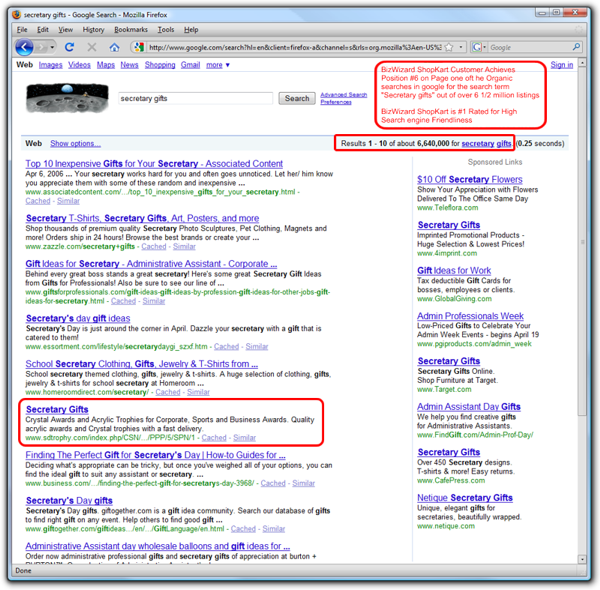
Task: Click the Sign in link
Action: click(562, 65)
